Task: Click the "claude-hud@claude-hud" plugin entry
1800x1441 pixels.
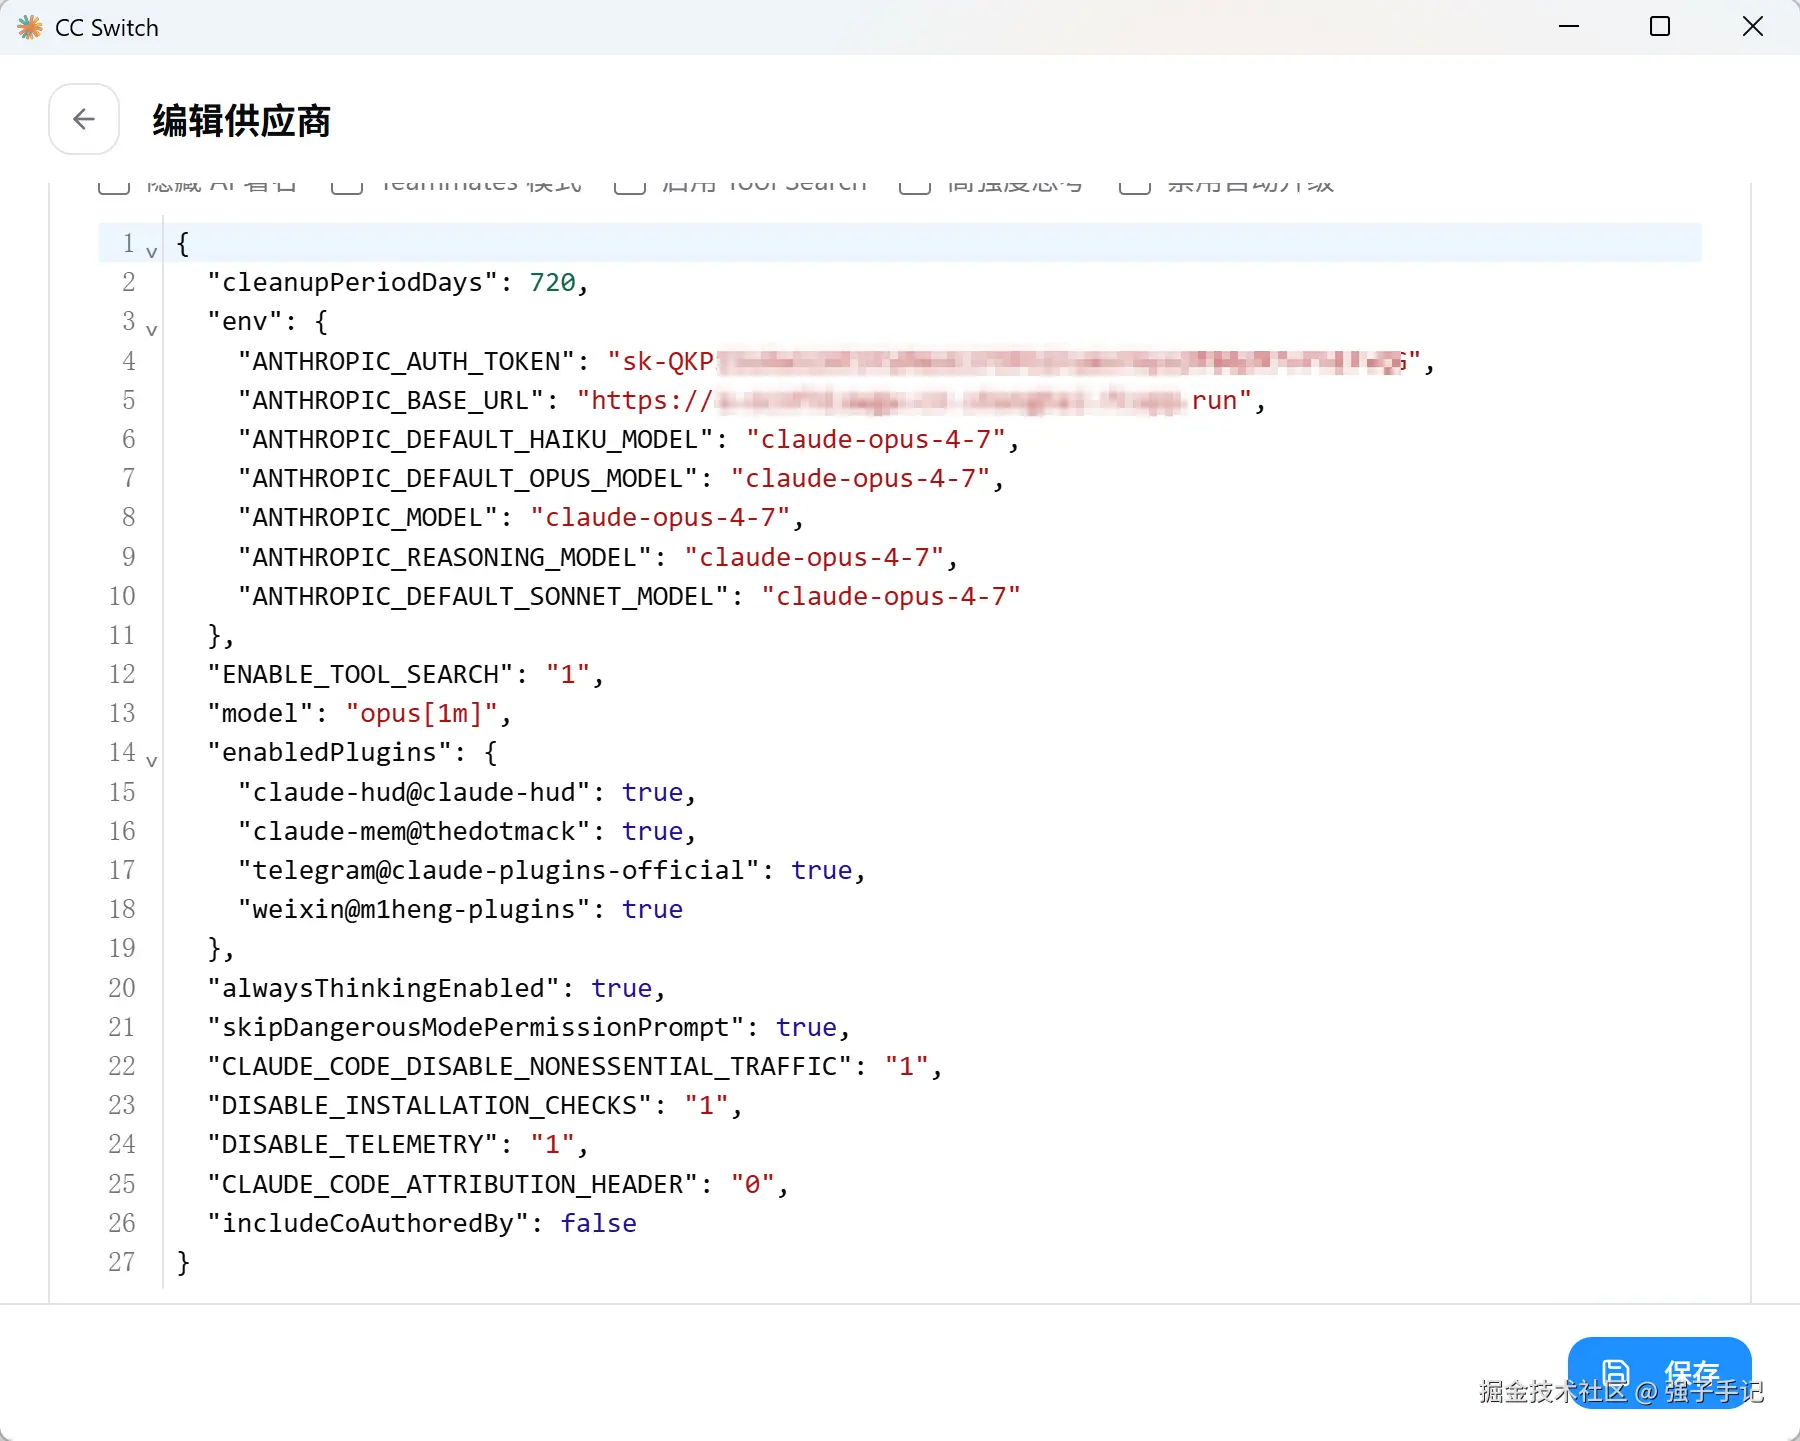Action: point(414,793)
